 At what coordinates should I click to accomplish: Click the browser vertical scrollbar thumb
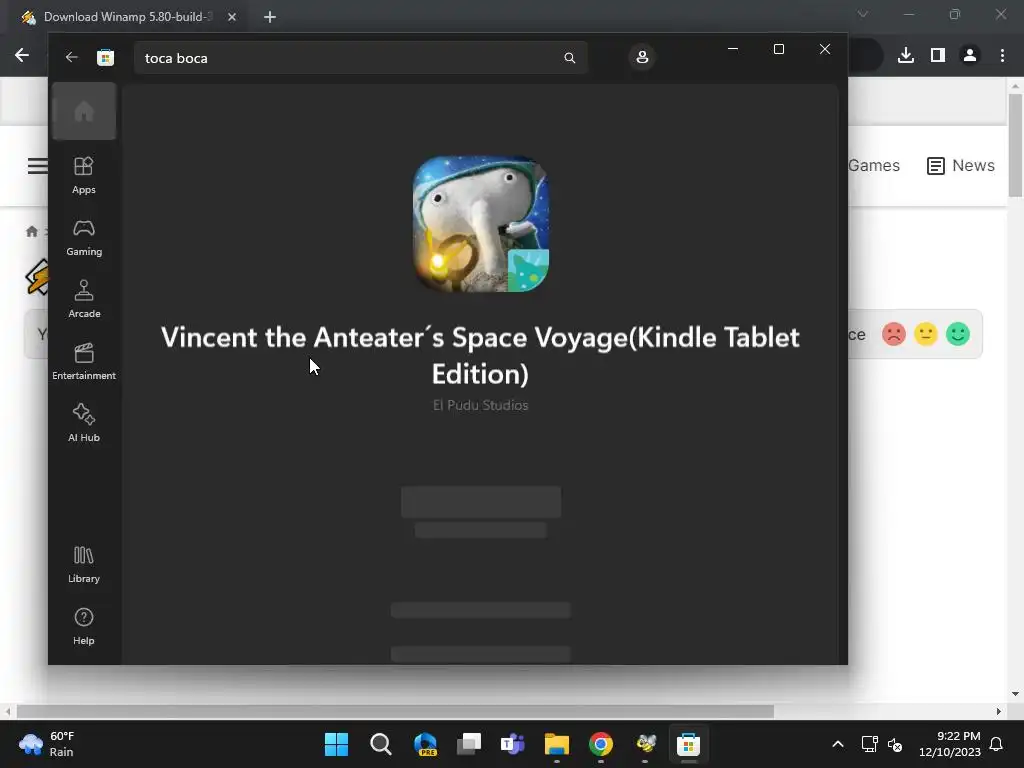tap(1015, 145)
